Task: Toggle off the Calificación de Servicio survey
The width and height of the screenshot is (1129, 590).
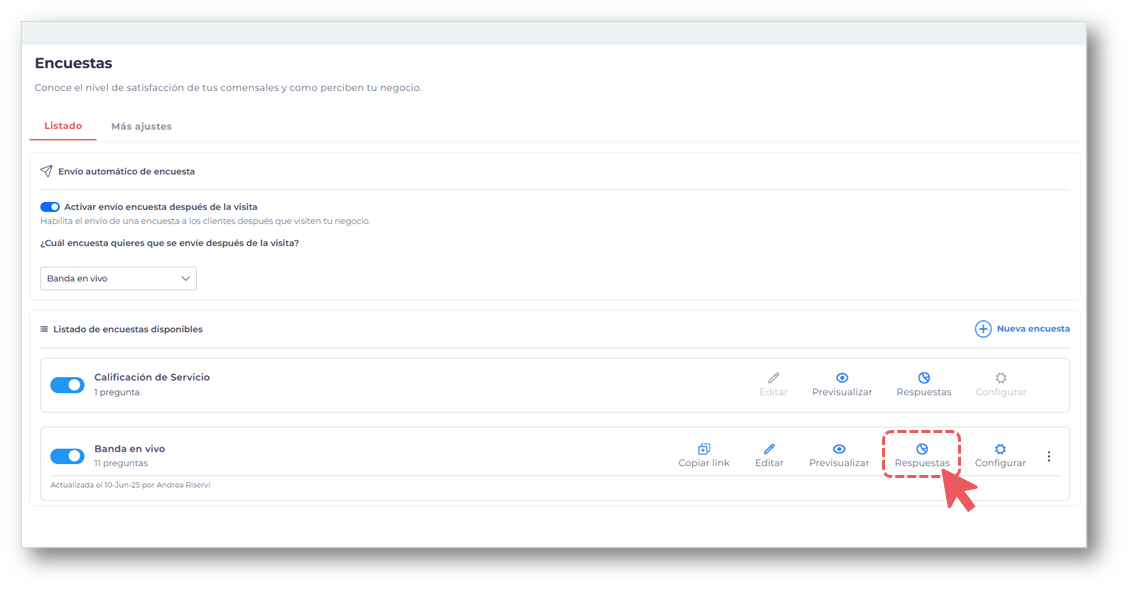Action: (x=67, y=385)
